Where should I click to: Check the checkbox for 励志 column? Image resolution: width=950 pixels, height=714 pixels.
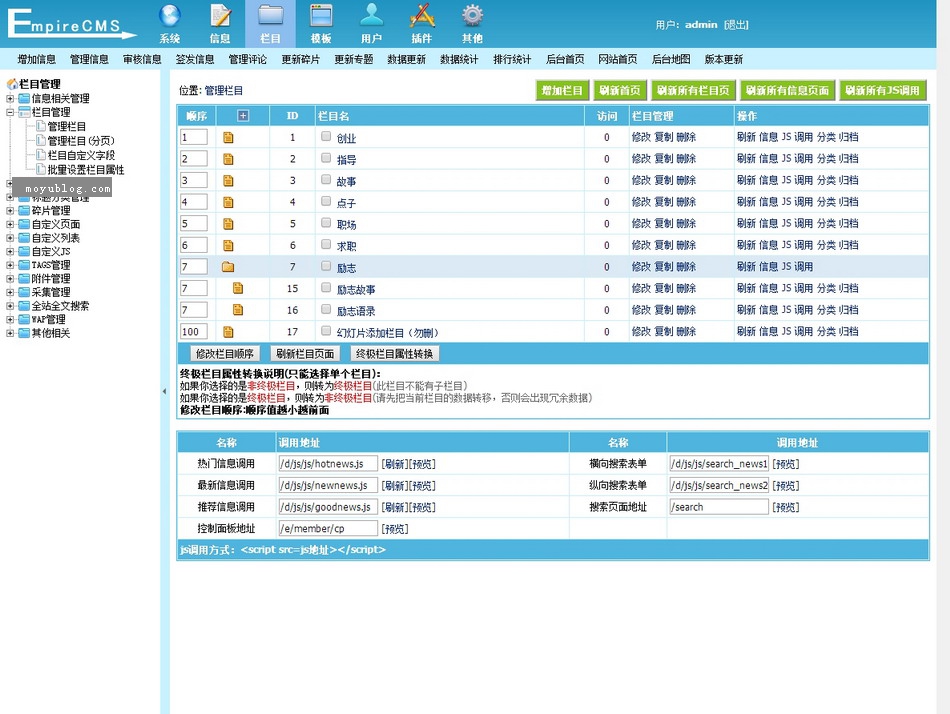tap(326, 266)
